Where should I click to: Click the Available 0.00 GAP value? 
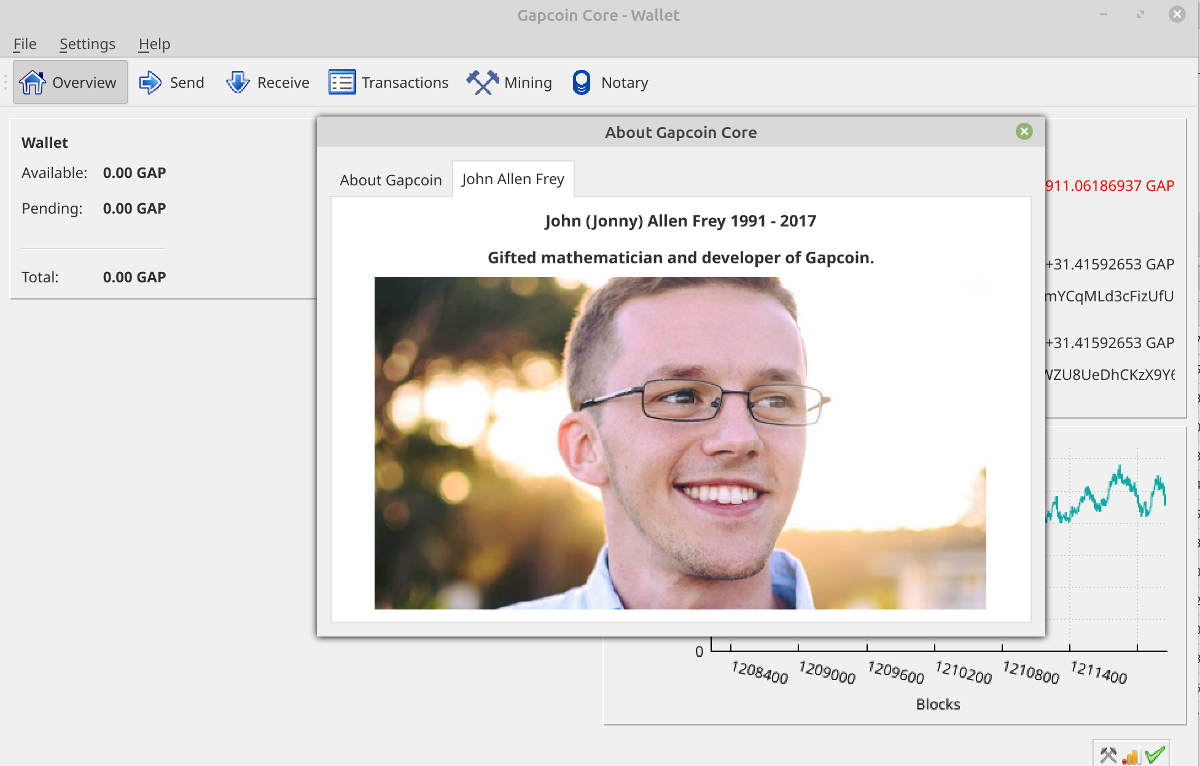tap(134, 172)
